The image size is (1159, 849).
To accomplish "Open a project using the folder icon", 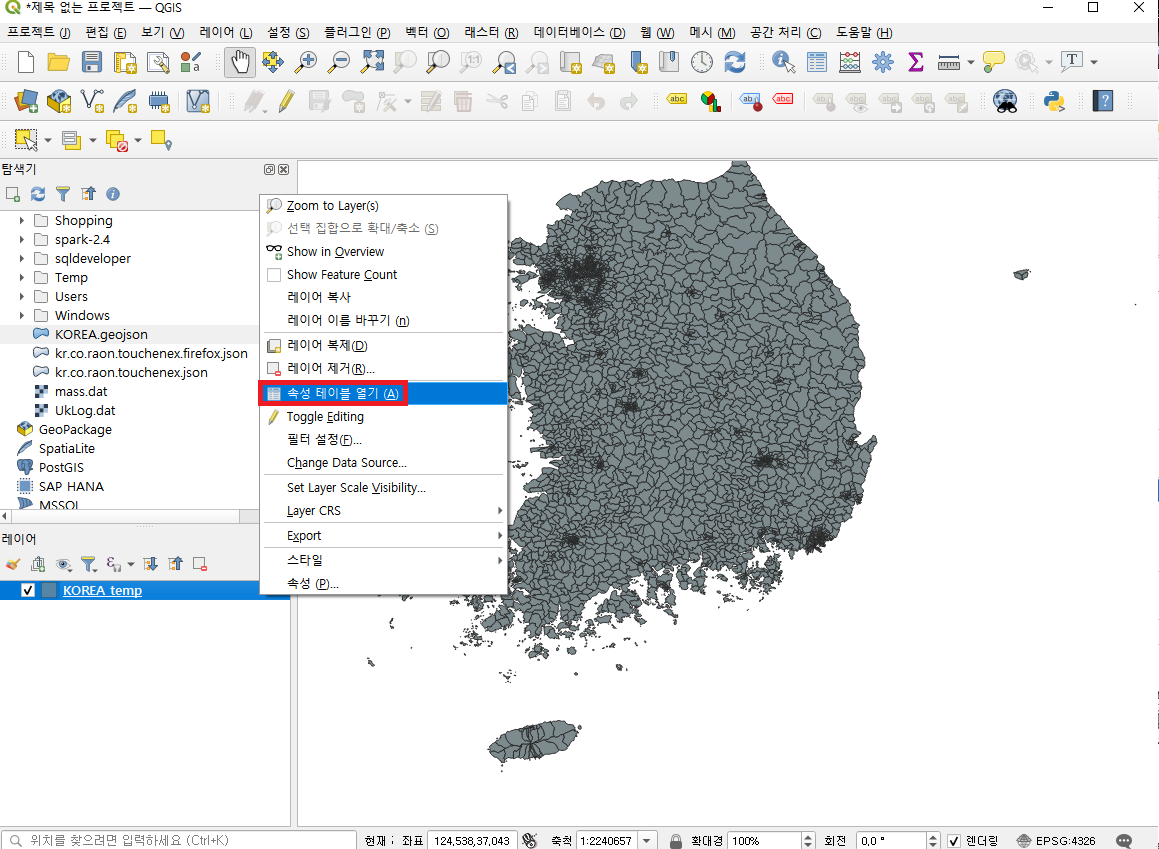I will 58,62.
